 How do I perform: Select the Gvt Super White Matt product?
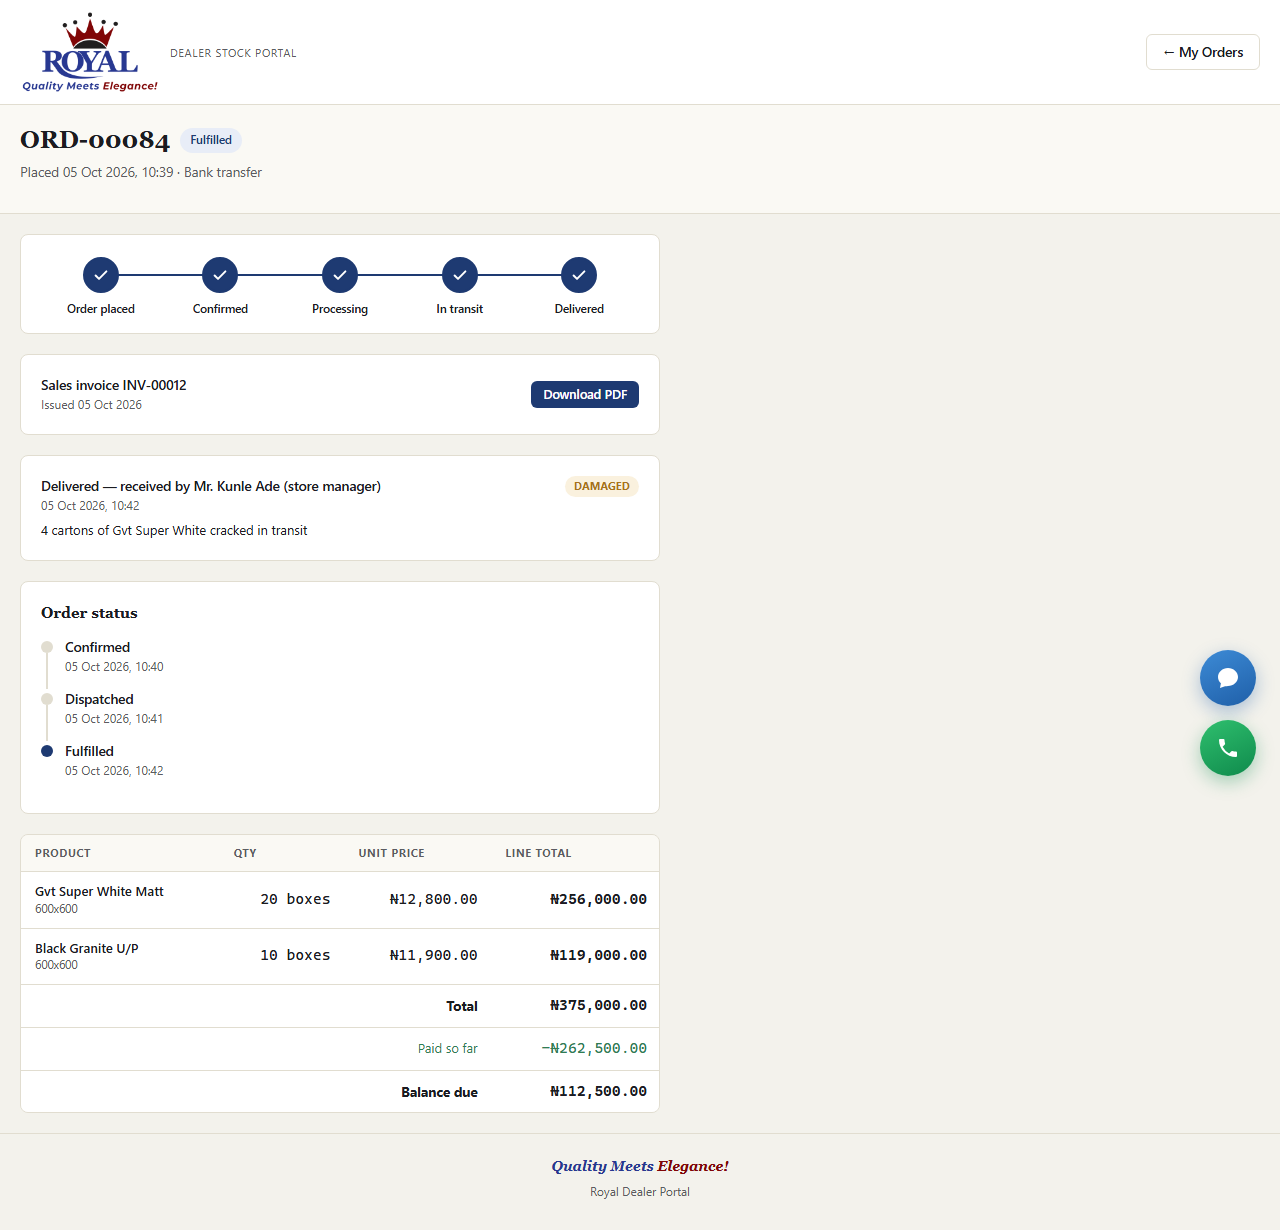click(99, 891)
